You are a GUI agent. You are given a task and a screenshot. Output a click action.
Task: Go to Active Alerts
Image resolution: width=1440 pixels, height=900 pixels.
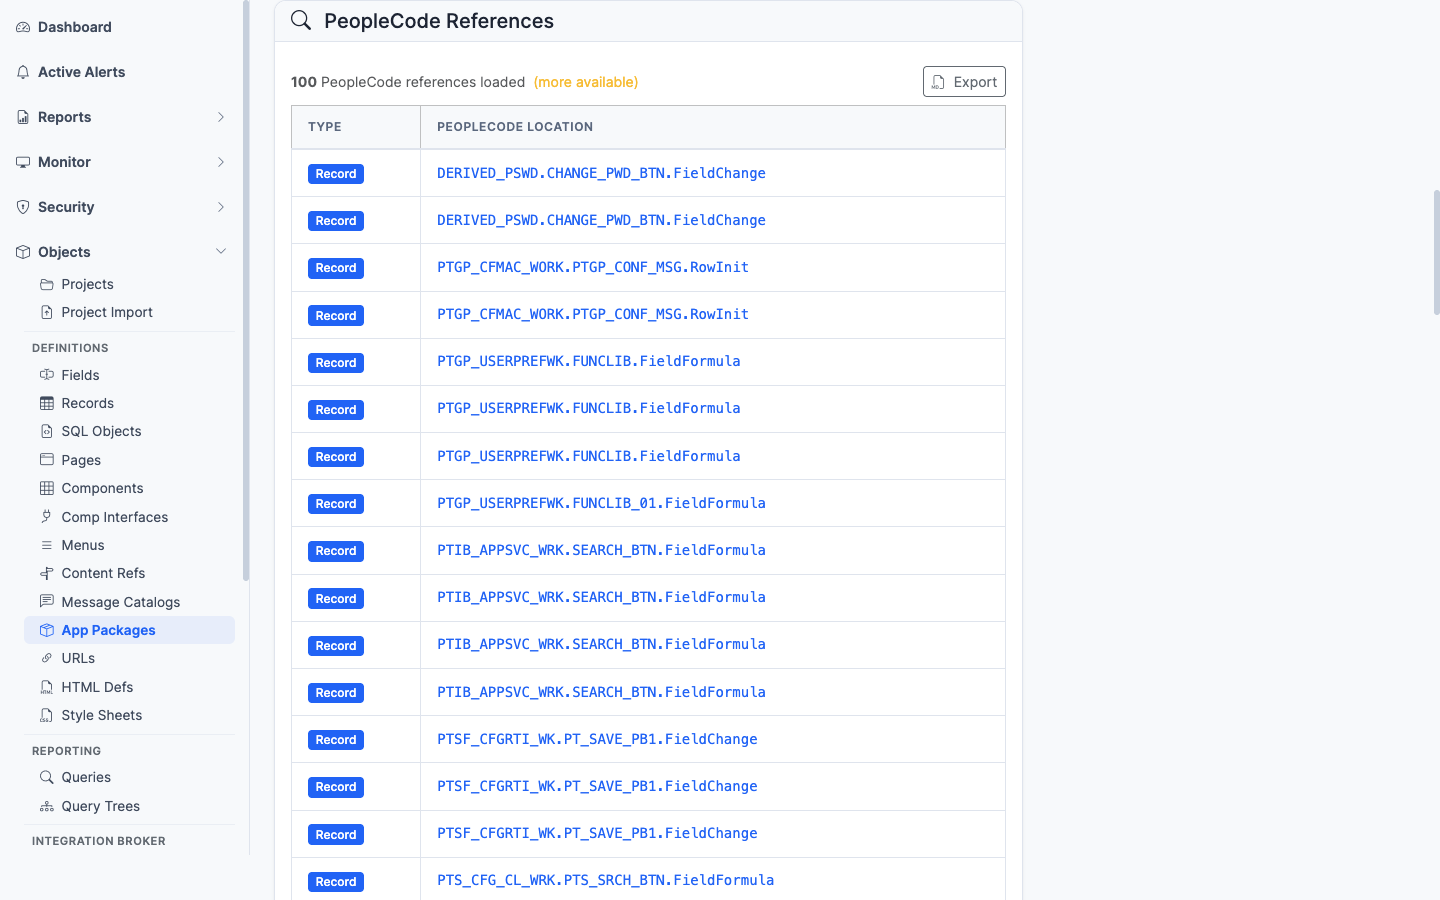tap(82, 72)
